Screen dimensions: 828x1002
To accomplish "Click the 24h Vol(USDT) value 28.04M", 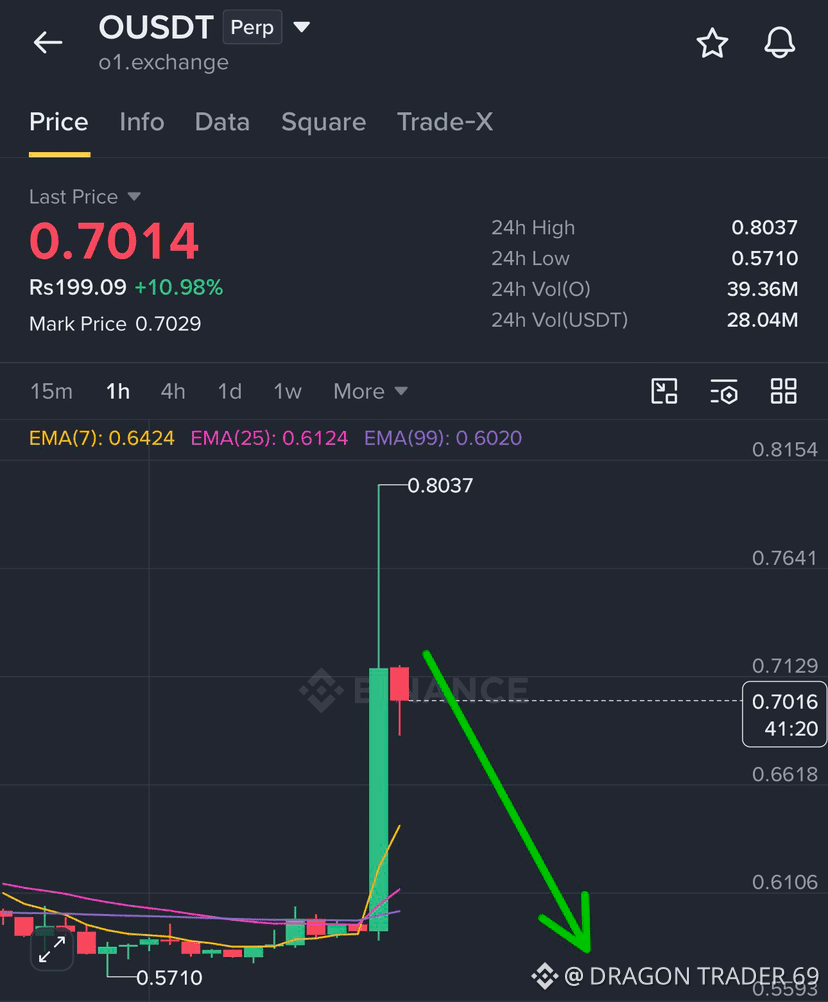I will point(762,320).
